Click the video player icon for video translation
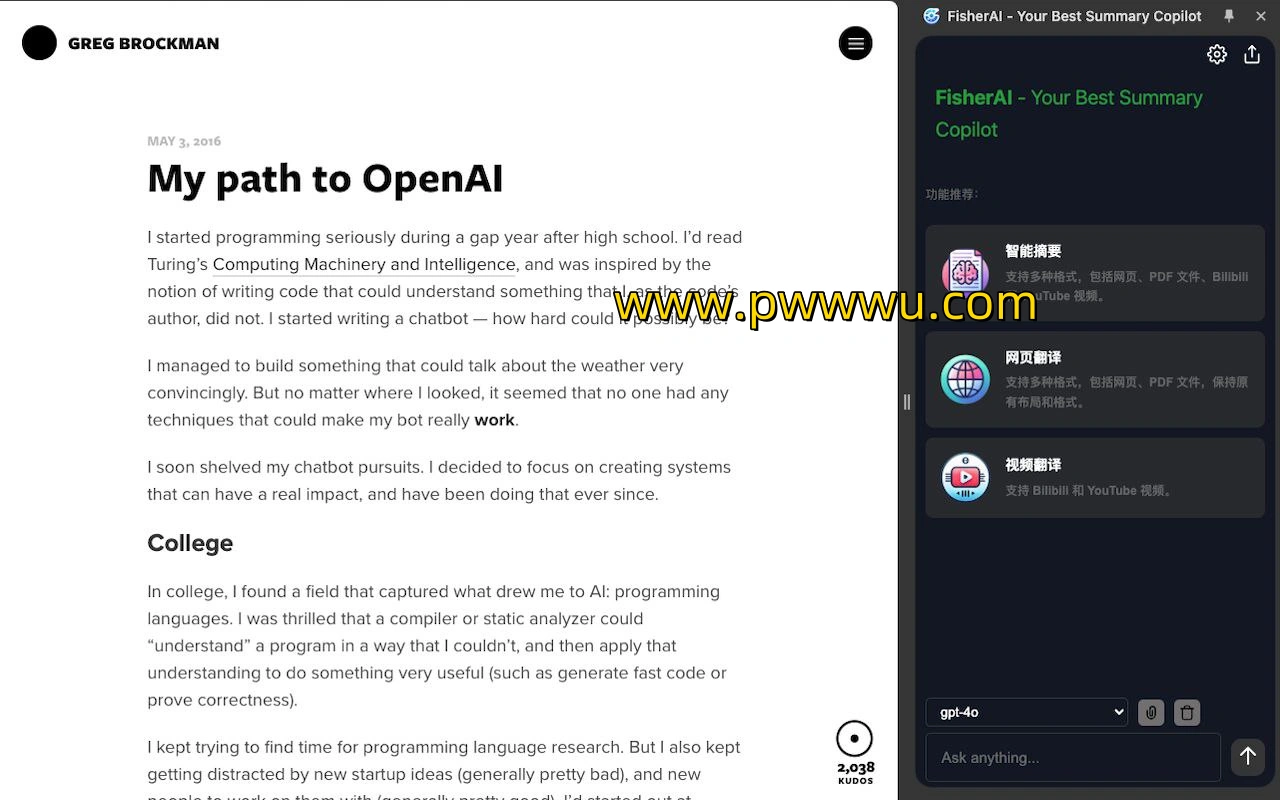 point(965,477)
